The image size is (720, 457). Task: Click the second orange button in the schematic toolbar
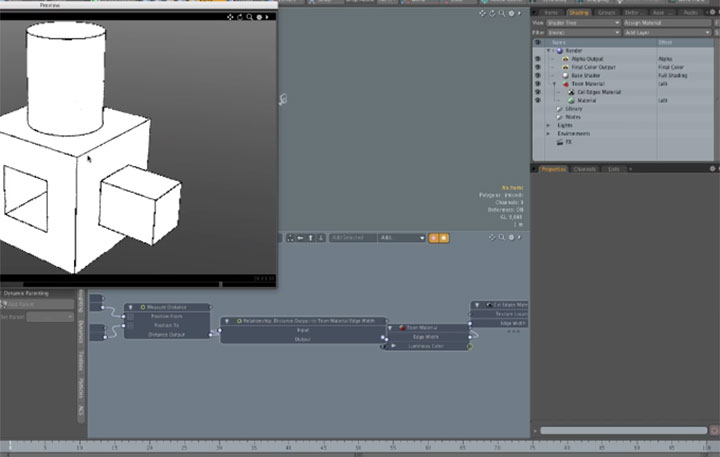(444, 238)
